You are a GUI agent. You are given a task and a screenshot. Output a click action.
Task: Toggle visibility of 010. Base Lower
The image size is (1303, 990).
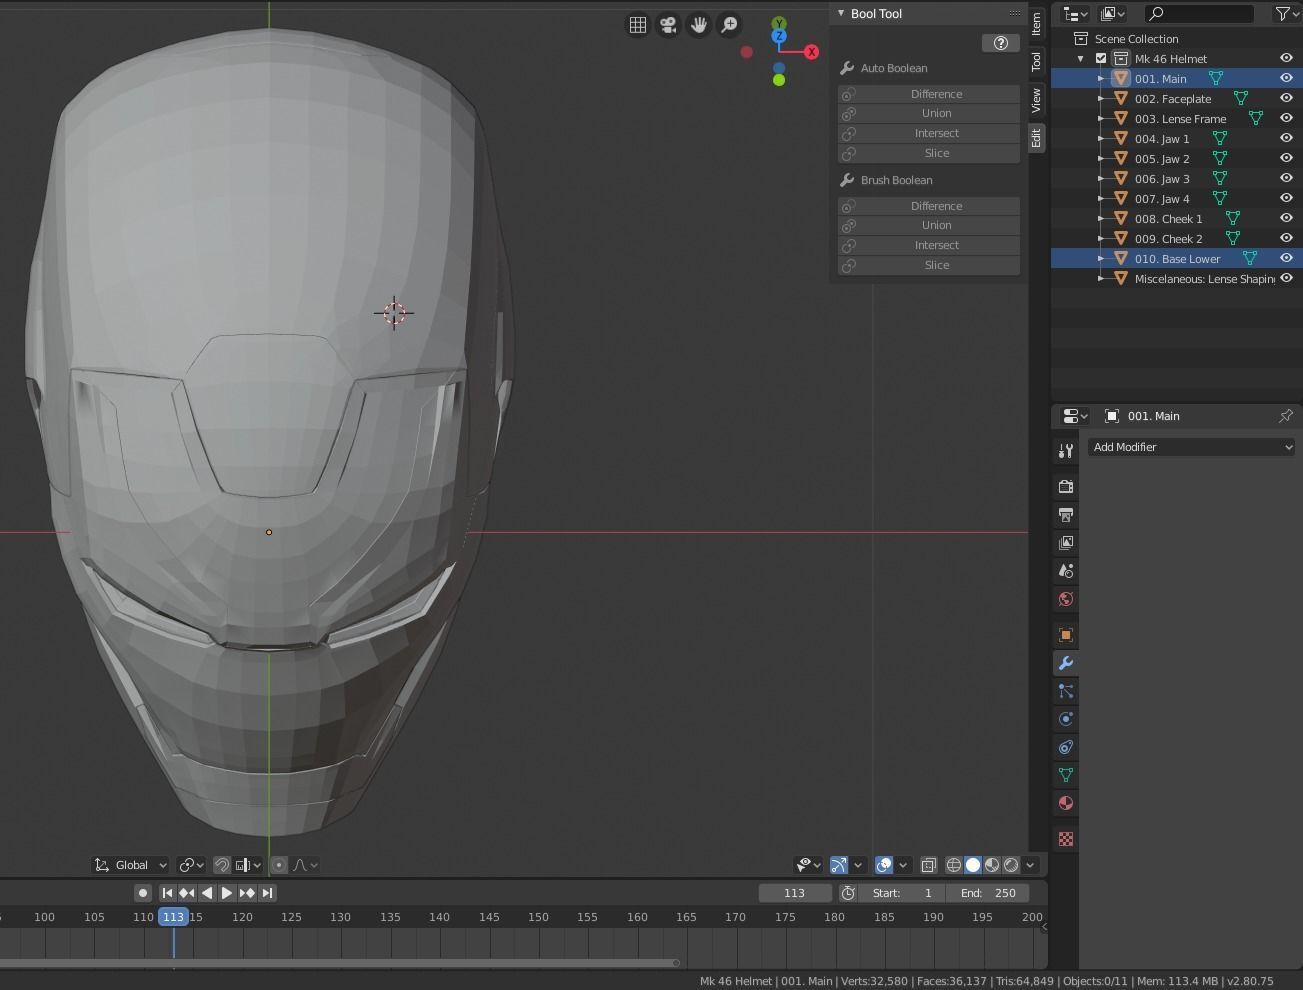(1286, 258)
